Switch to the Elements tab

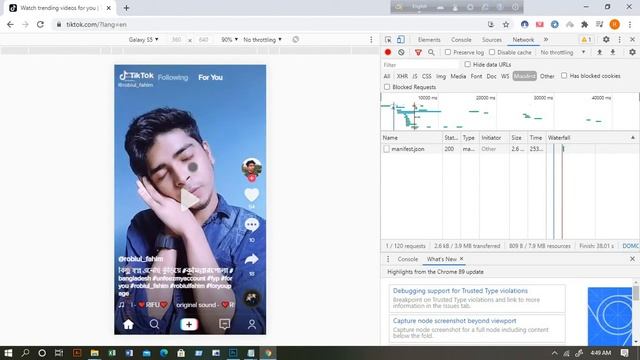point(429,40)
